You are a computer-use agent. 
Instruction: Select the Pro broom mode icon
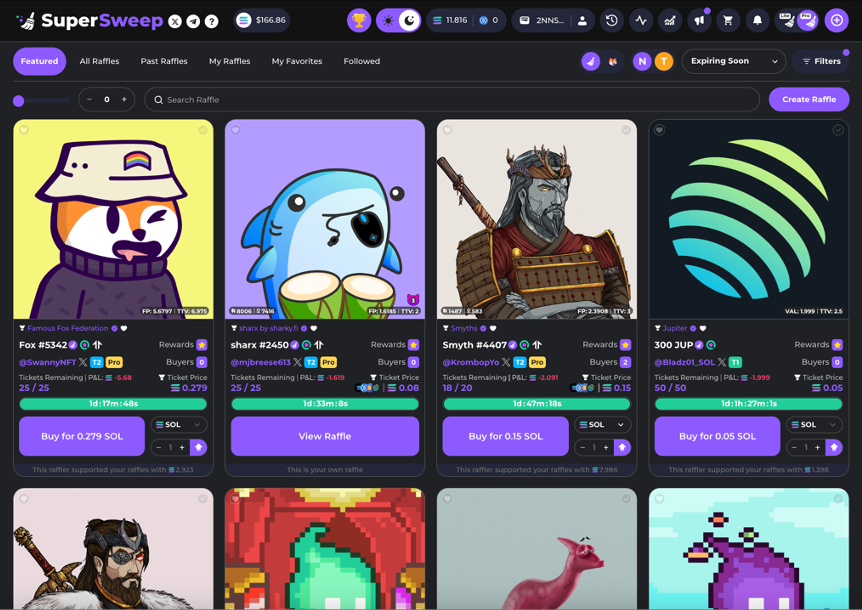pos(808,20)
